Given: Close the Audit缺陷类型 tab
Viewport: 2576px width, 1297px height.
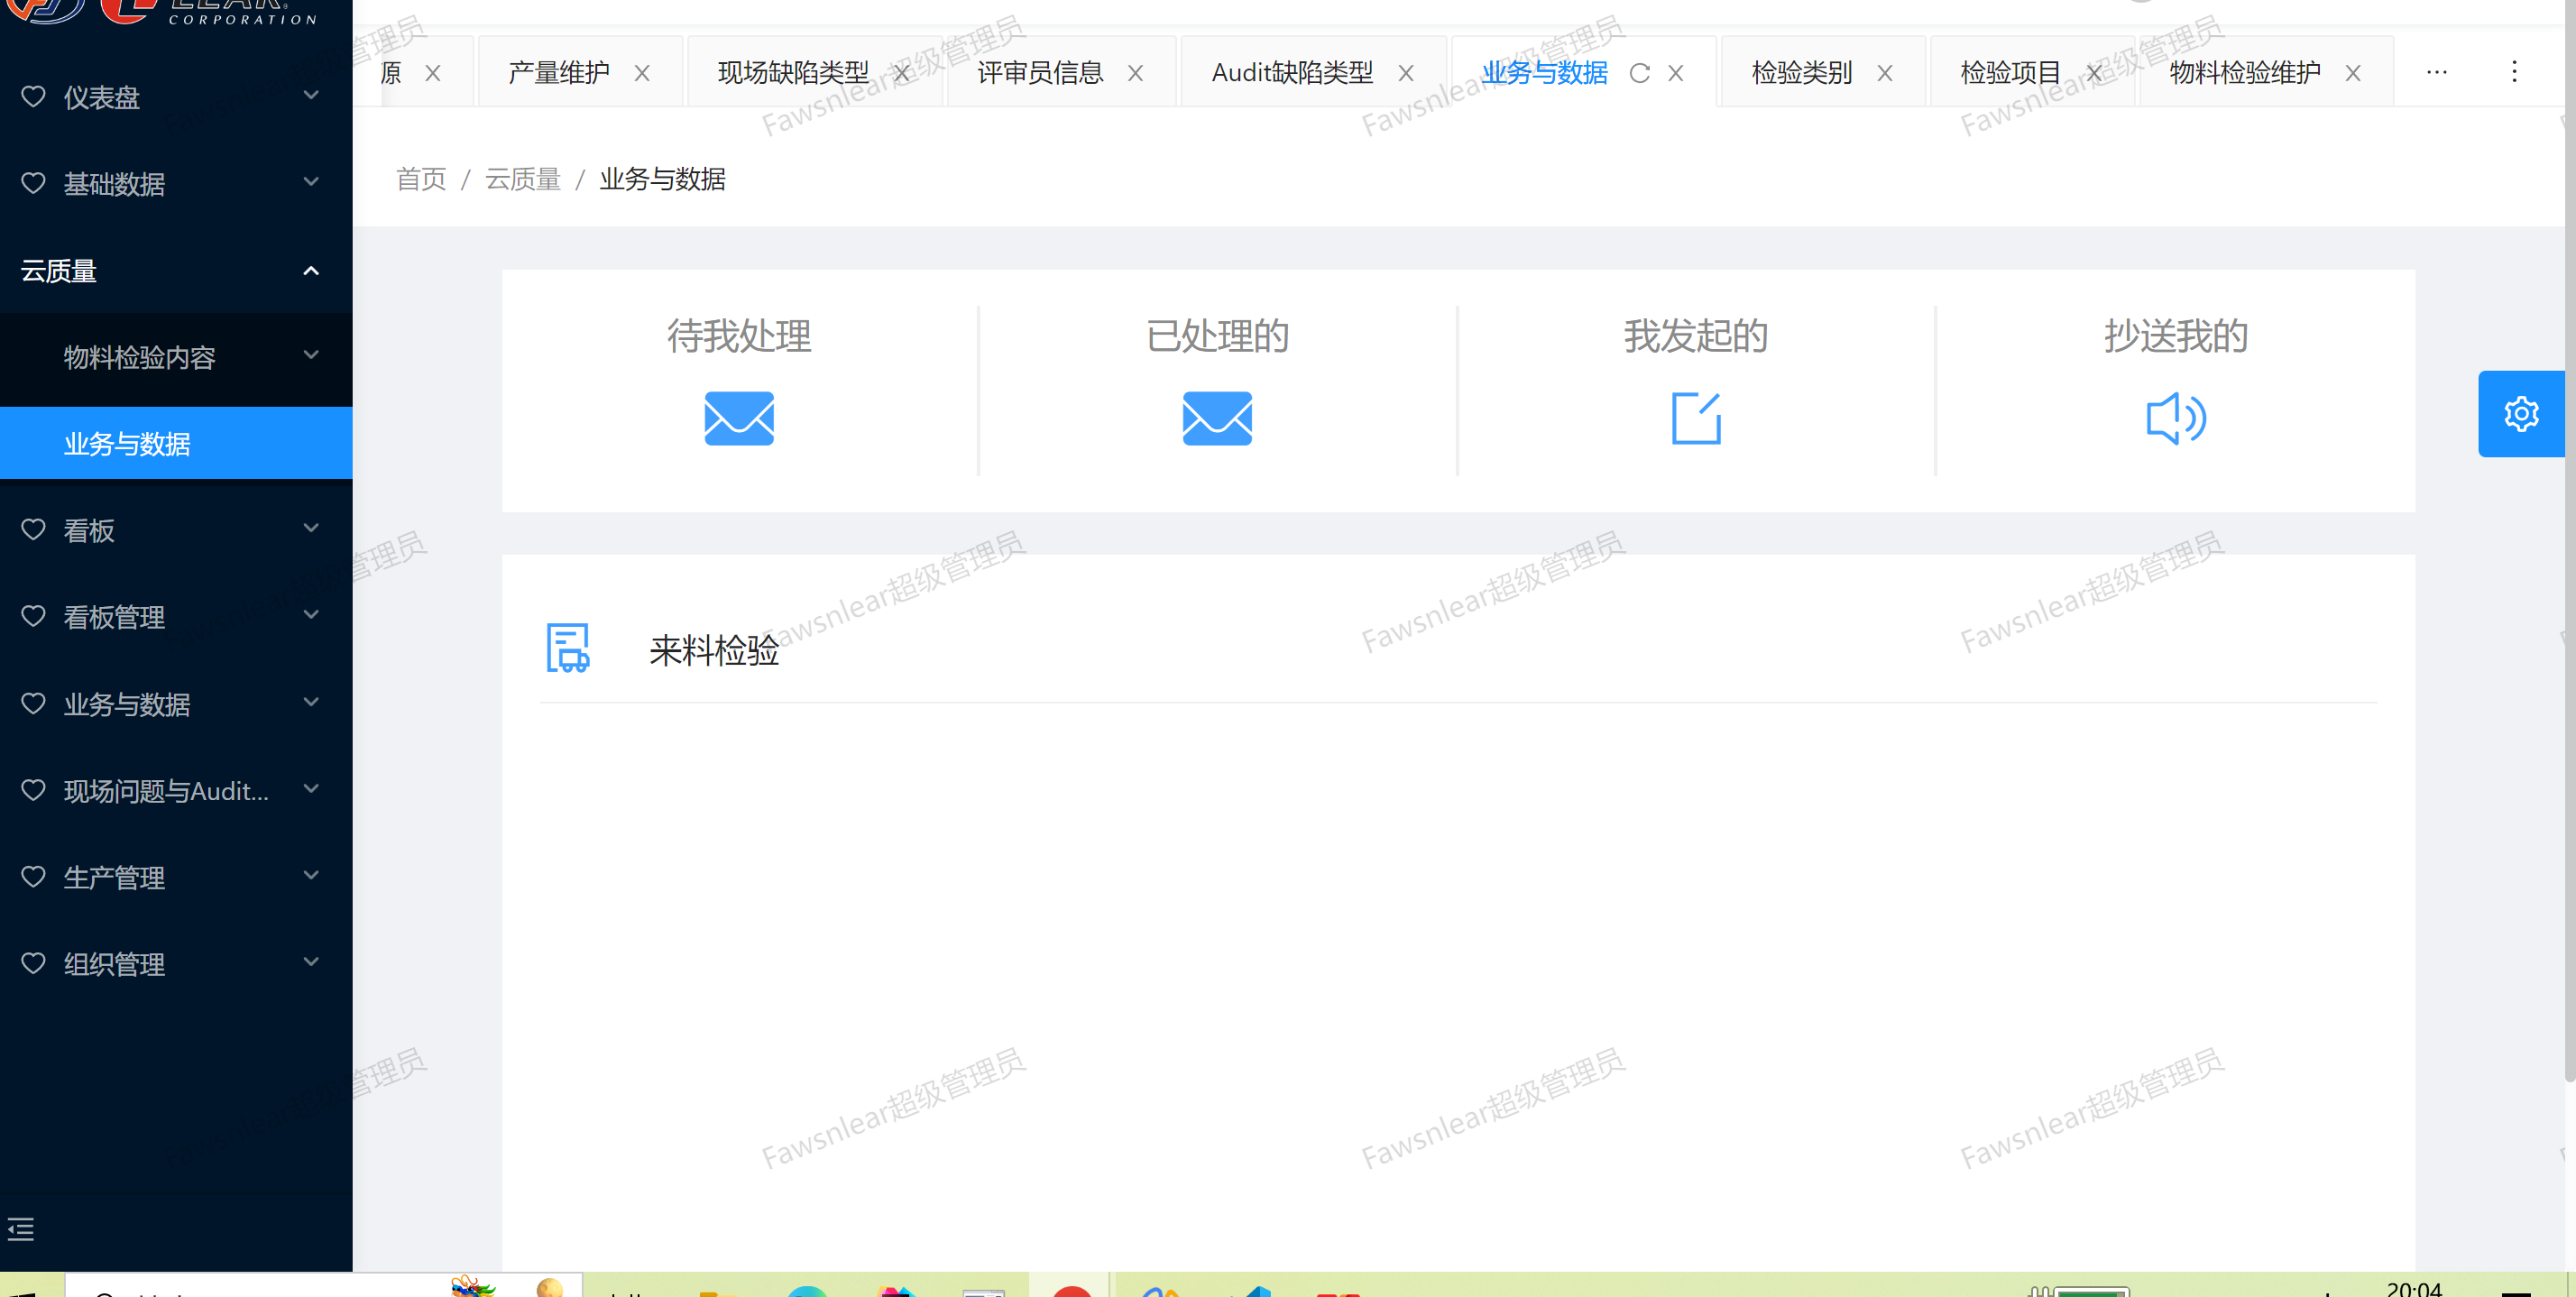Looking at the screenshot, I should tap(1405, 73).
